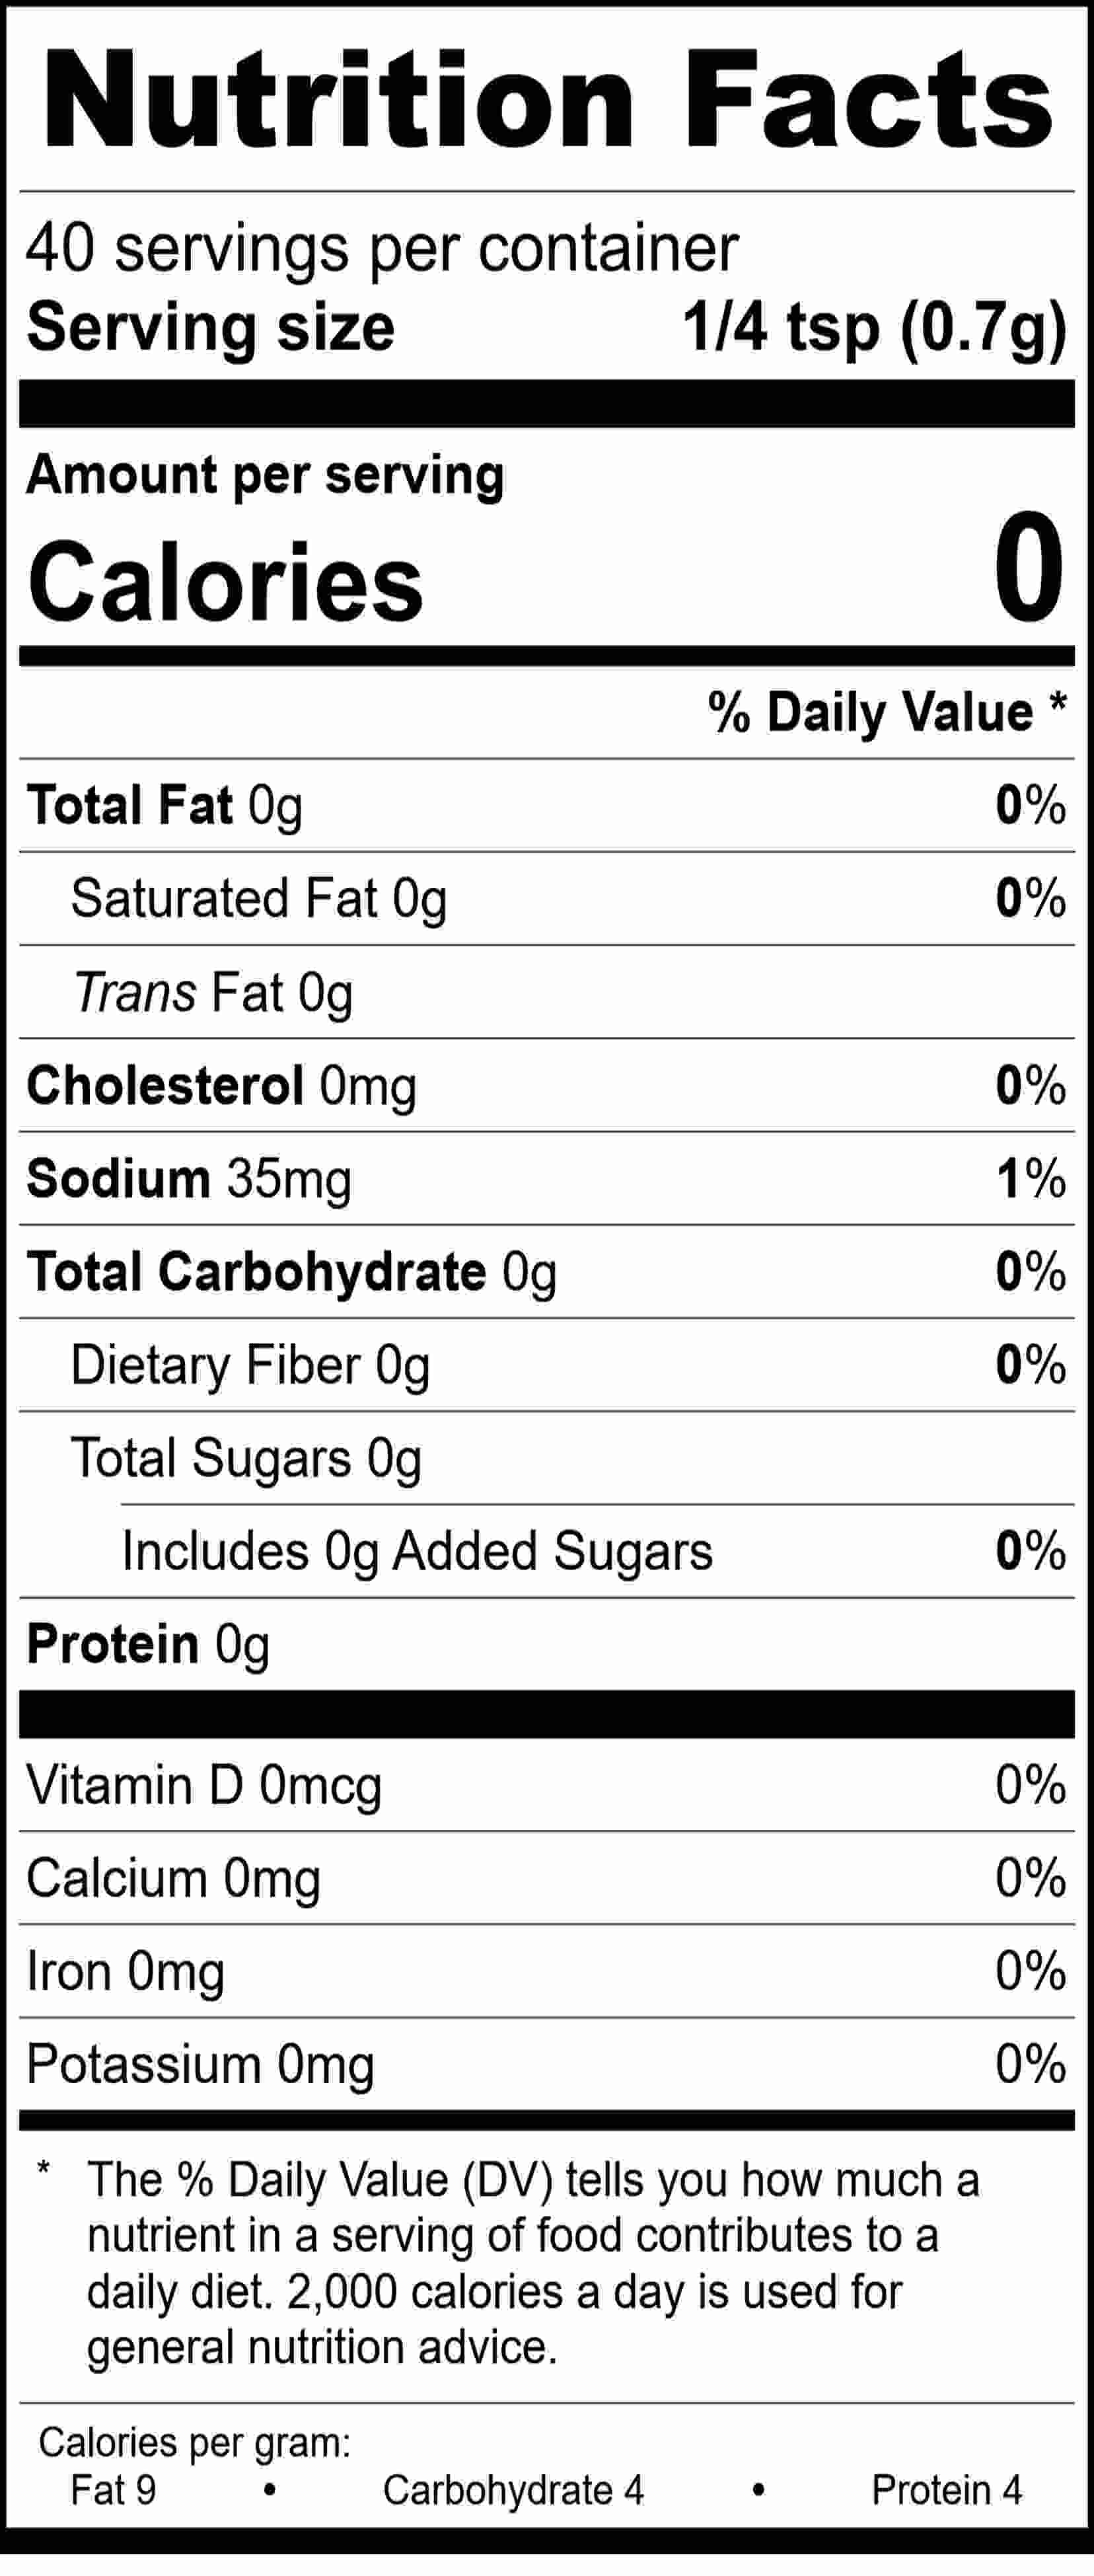
Task: Click the Dietary Fiber 0g row
Action: tap(250, 1365)
